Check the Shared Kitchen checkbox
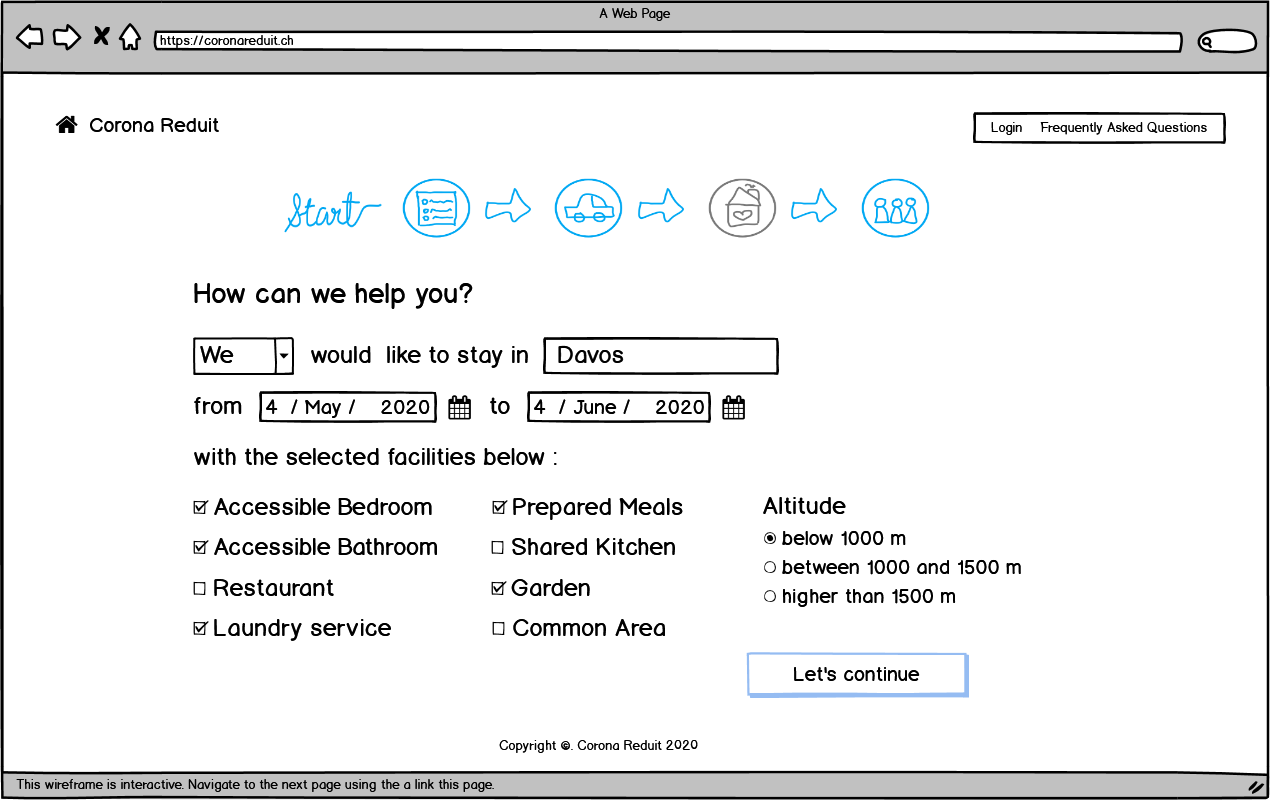The image size is (1270, 800). tap(498, 548)
